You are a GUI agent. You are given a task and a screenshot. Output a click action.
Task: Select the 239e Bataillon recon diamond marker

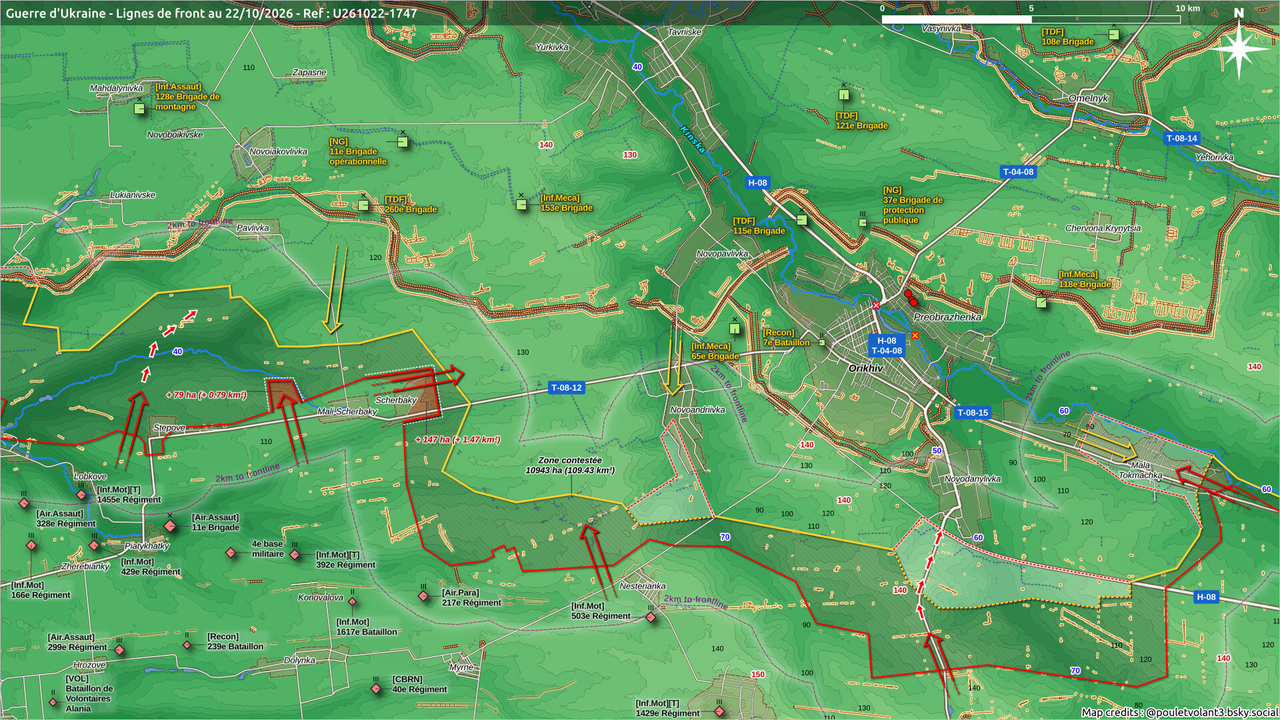click(x=187, y=645)
